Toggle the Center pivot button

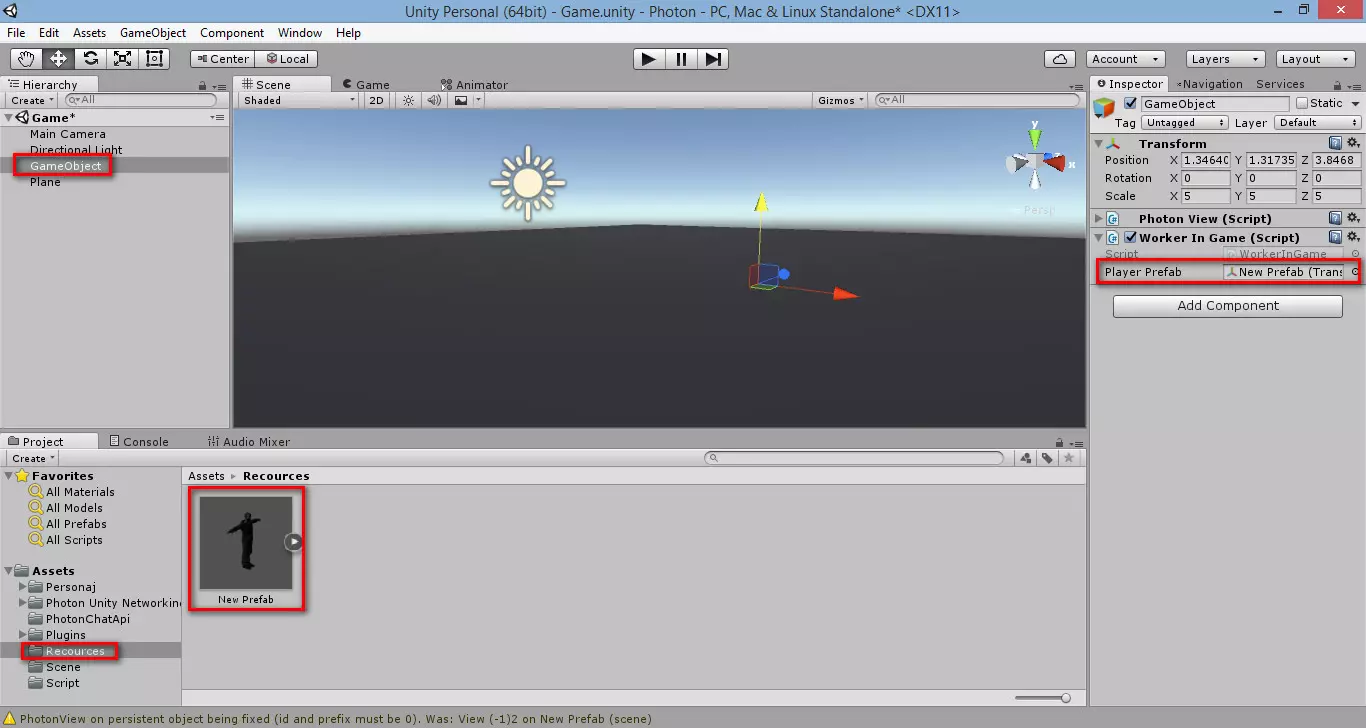[x=222, y=59]
